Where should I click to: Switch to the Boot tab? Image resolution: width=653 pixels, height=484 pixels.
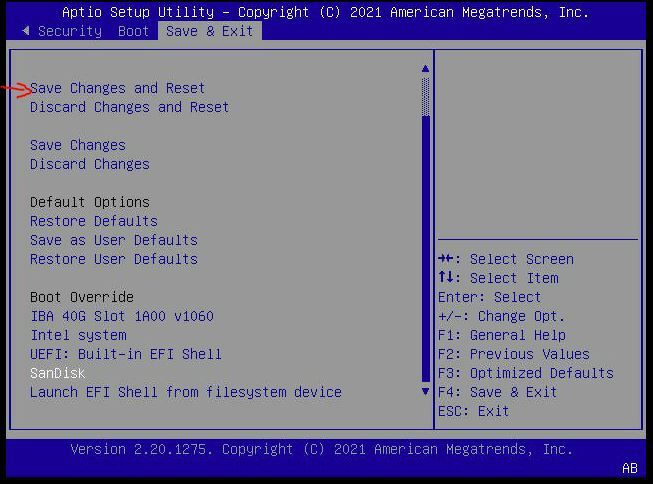(133, 31)
